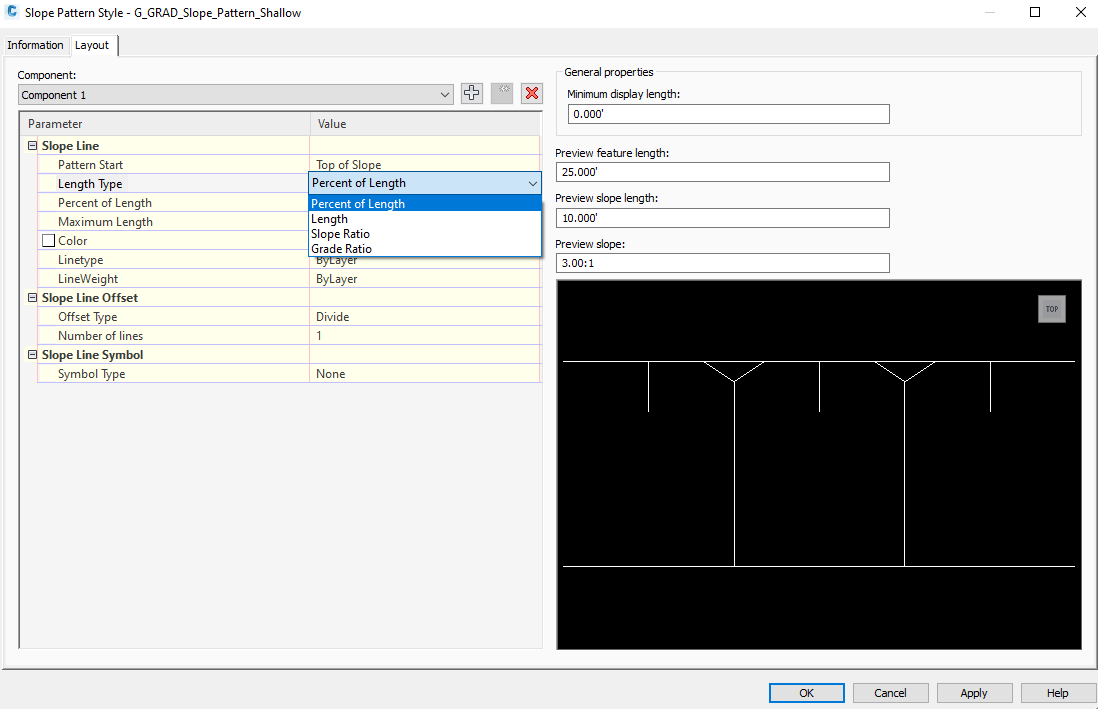Select the Layout tab

[92, 45]
